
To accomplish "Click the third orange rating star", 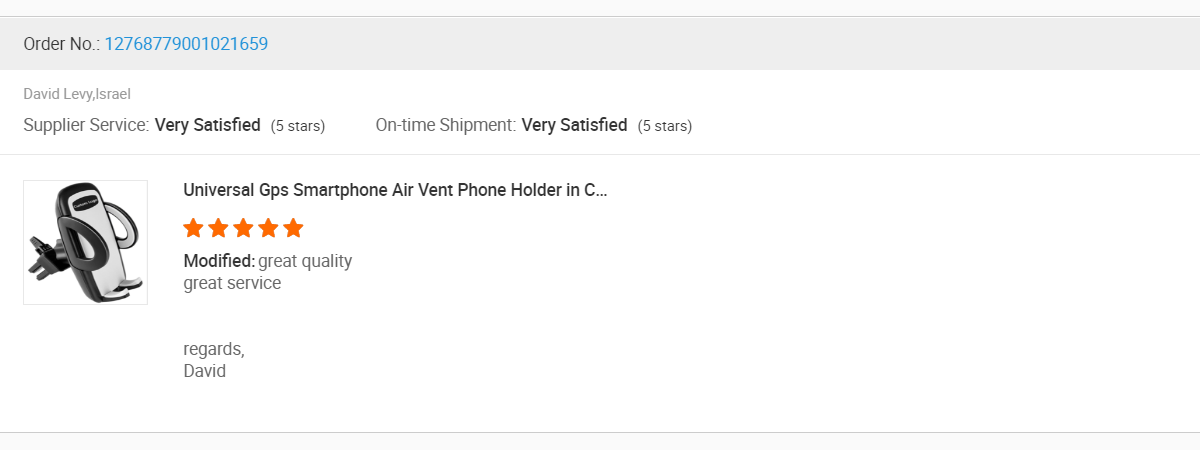I will click(244, 229).
